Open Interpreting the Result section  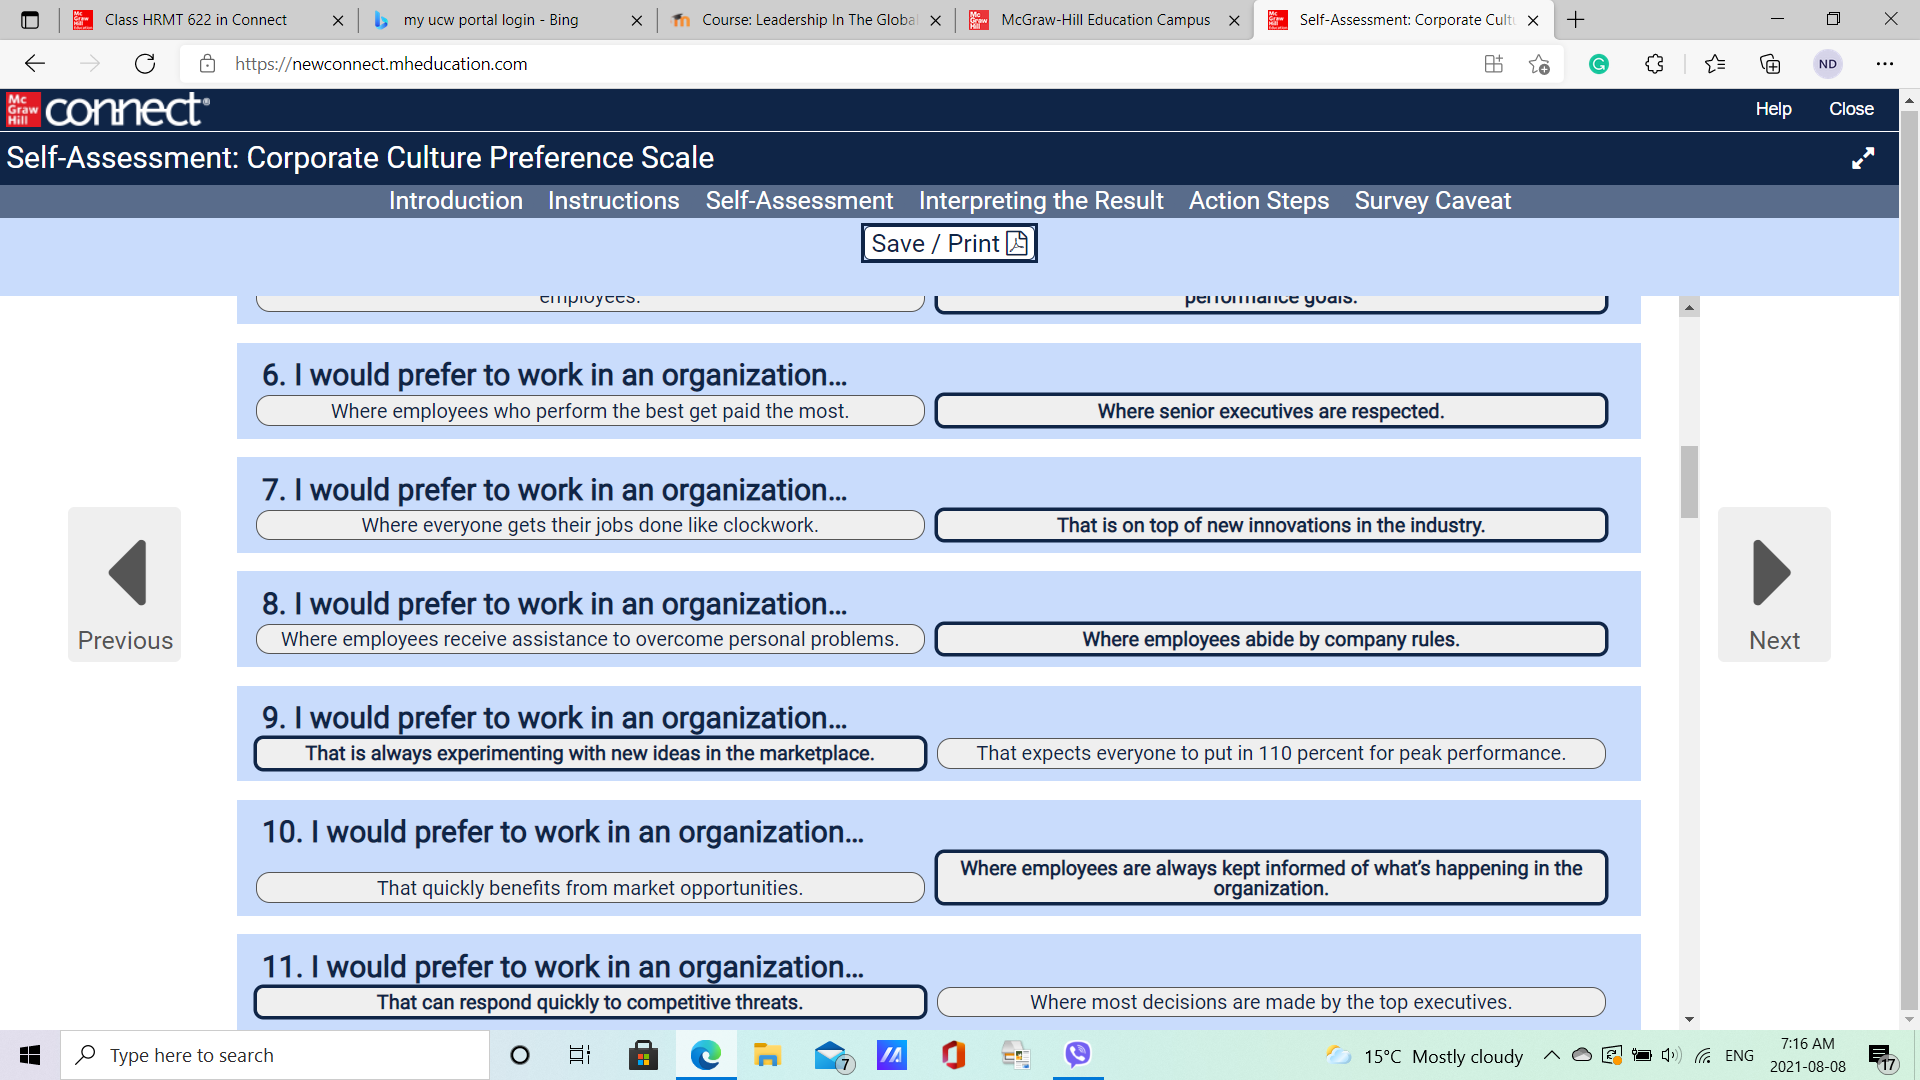click(x=1041, y=201)
